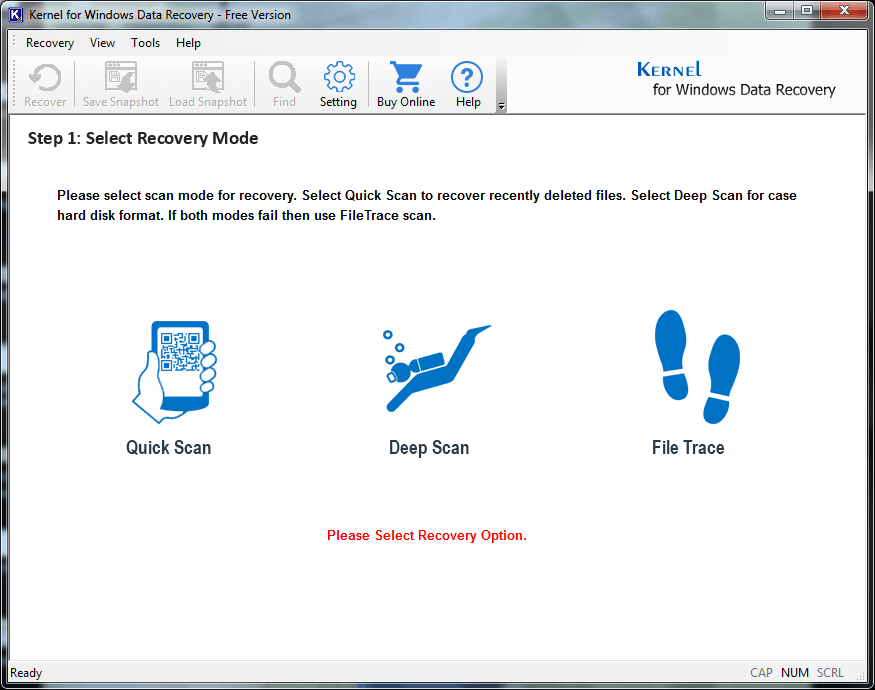The image size is (875, 690).
Task: Grab the window resize grip corner
Action: (860, 675)
